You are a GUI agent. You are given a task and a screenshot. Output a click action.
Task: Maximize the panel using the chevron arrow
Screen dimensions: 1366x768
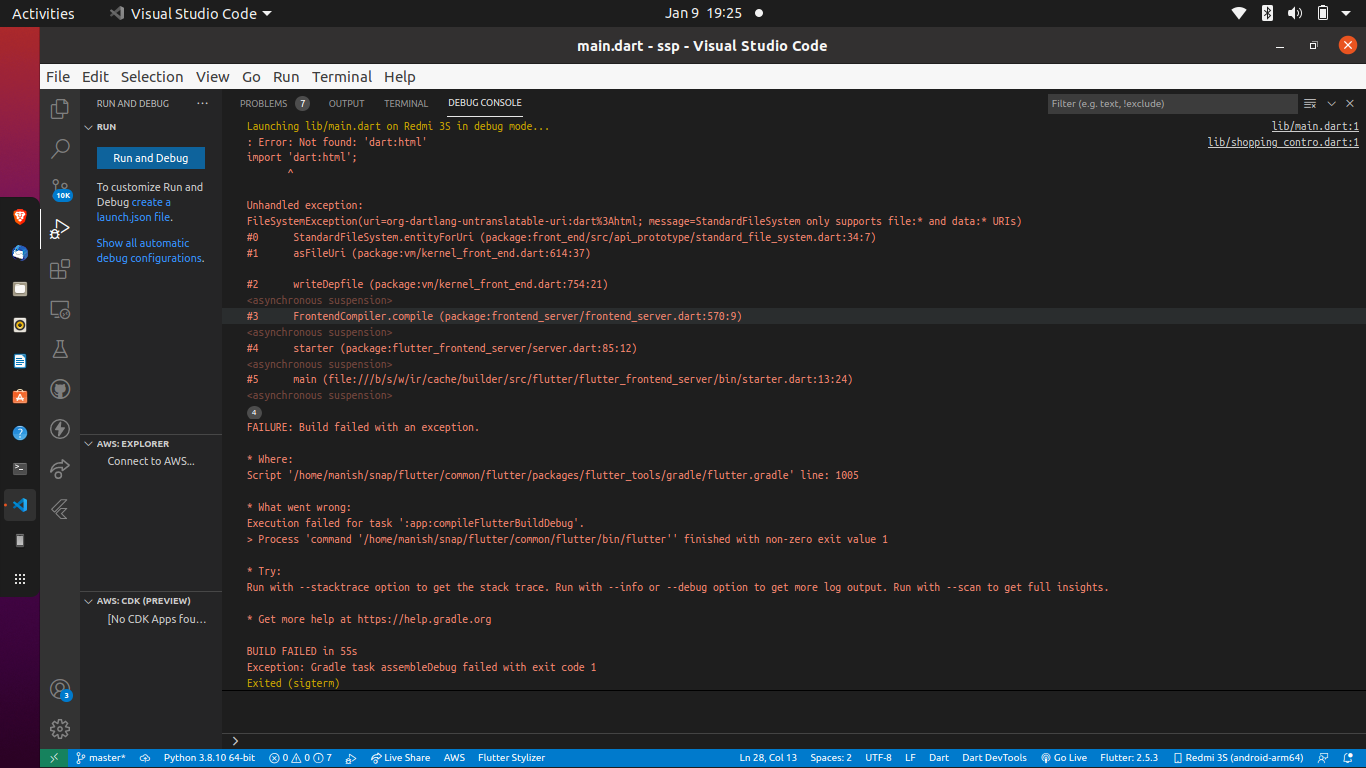point(1331,103)
